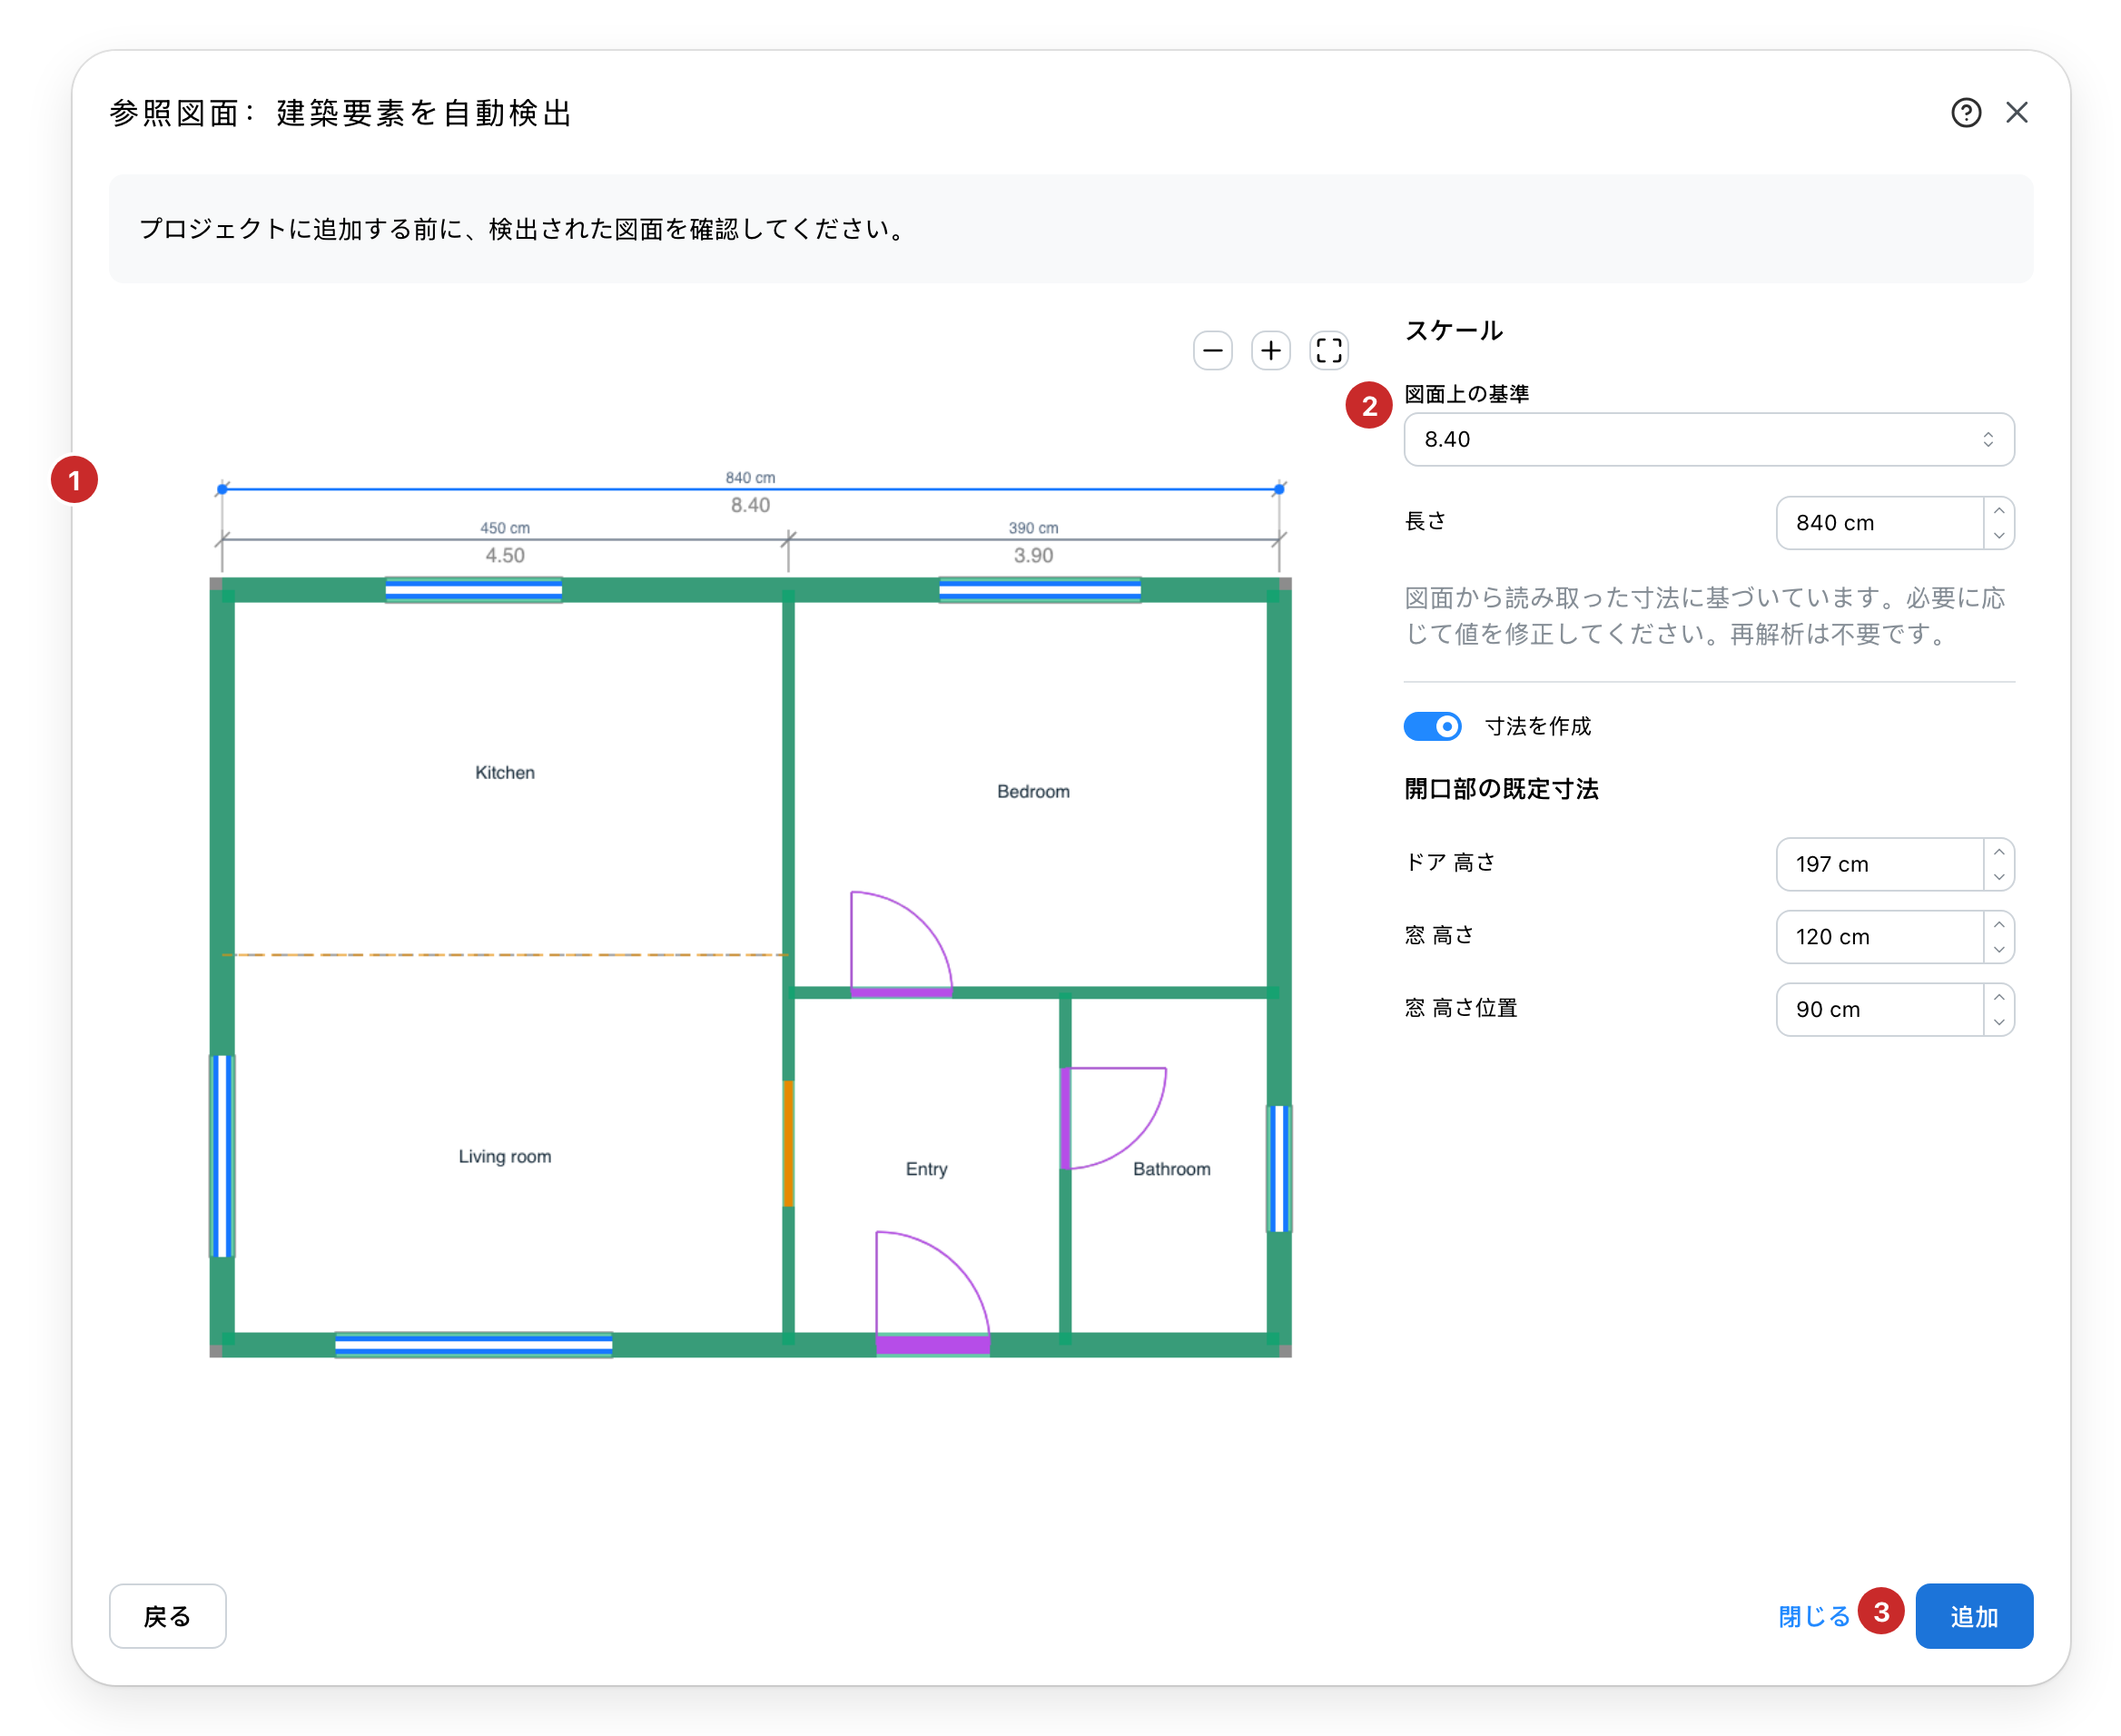2121x1736 pixels.
Task: Toggle the 寸法を作成 switch
Action: [x=1431, y=726]
